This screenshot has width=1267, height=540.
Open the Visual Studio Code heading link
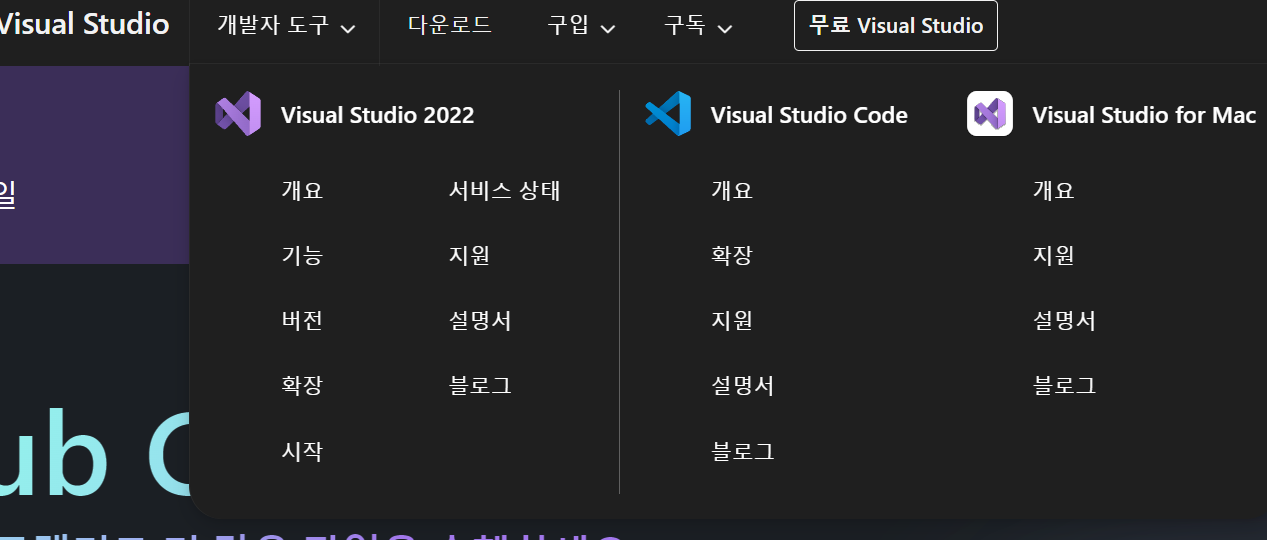click(x=809, y=115)
